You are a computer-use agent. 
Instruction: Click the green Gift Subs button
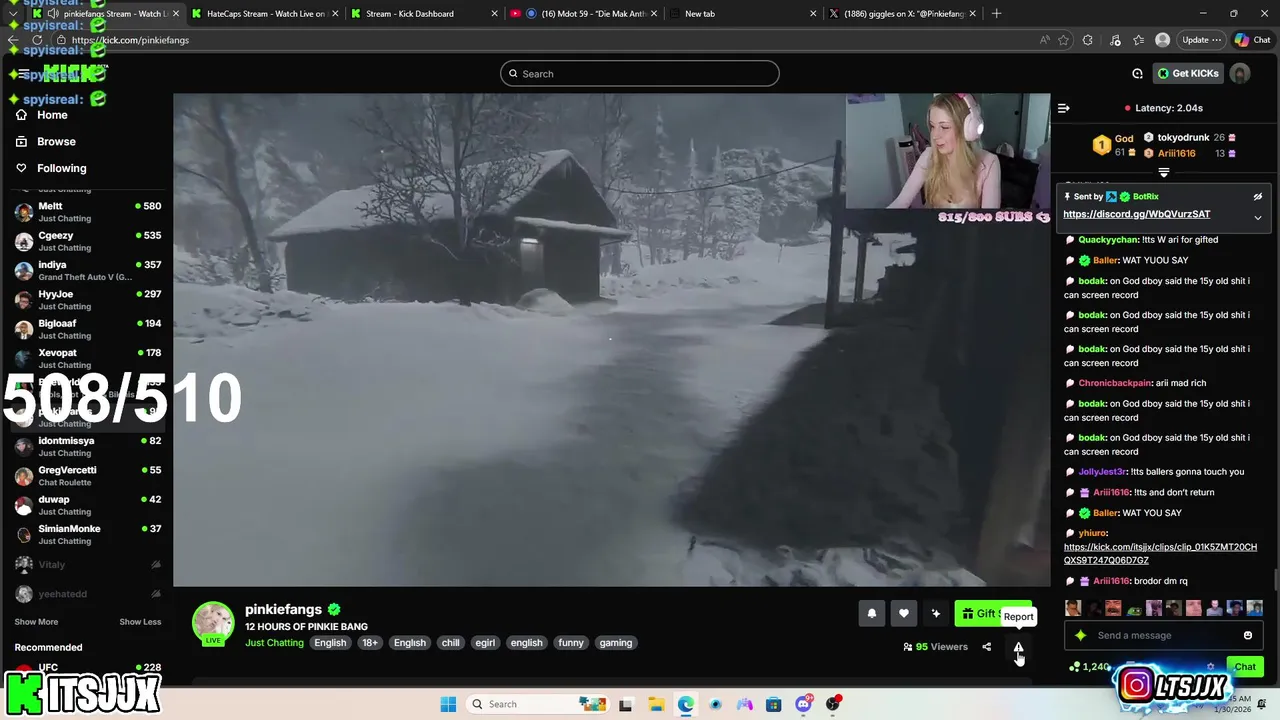pos(992,614)
